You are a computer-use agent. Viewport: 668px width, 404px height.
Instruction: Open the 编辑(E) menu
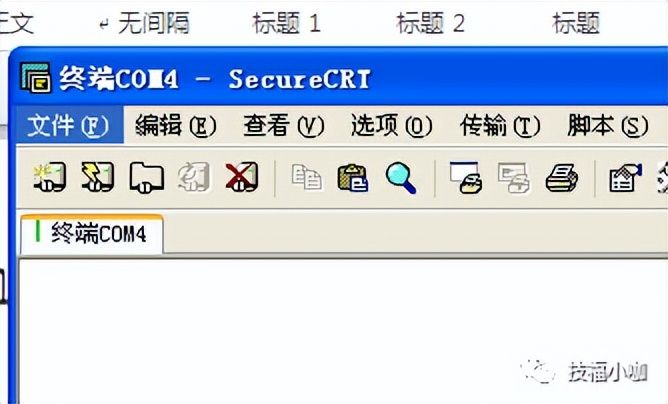pyautogui.click(x=176, y=126)
